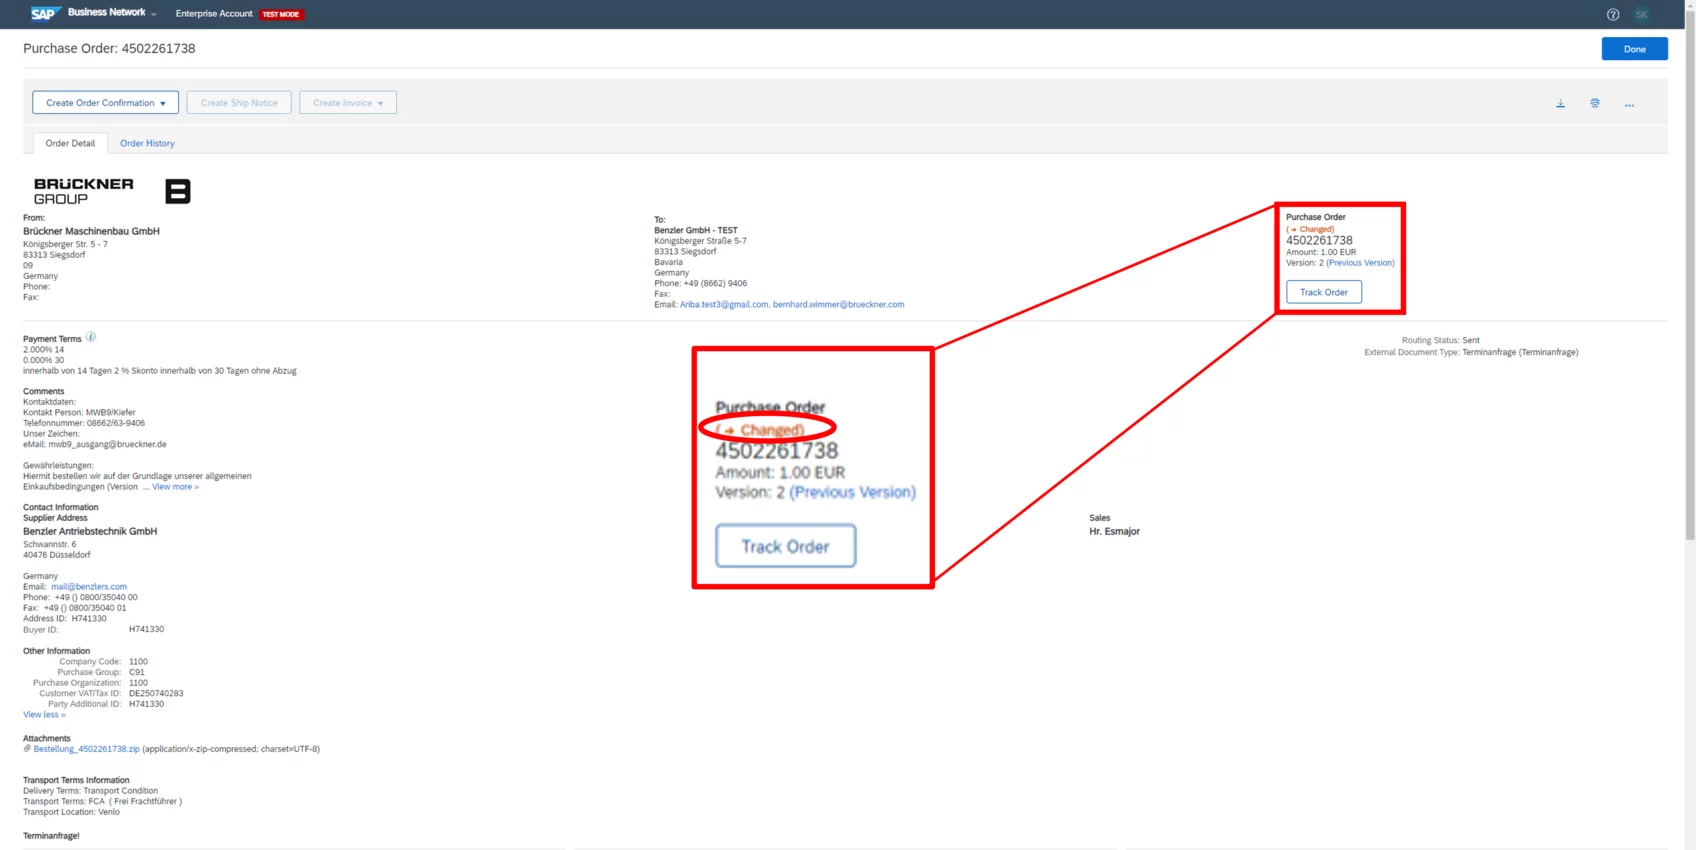Click the Customer VAT/Tax ID DE250740283 value
The width and height of the screenshot is (1696, 850).
156,694
